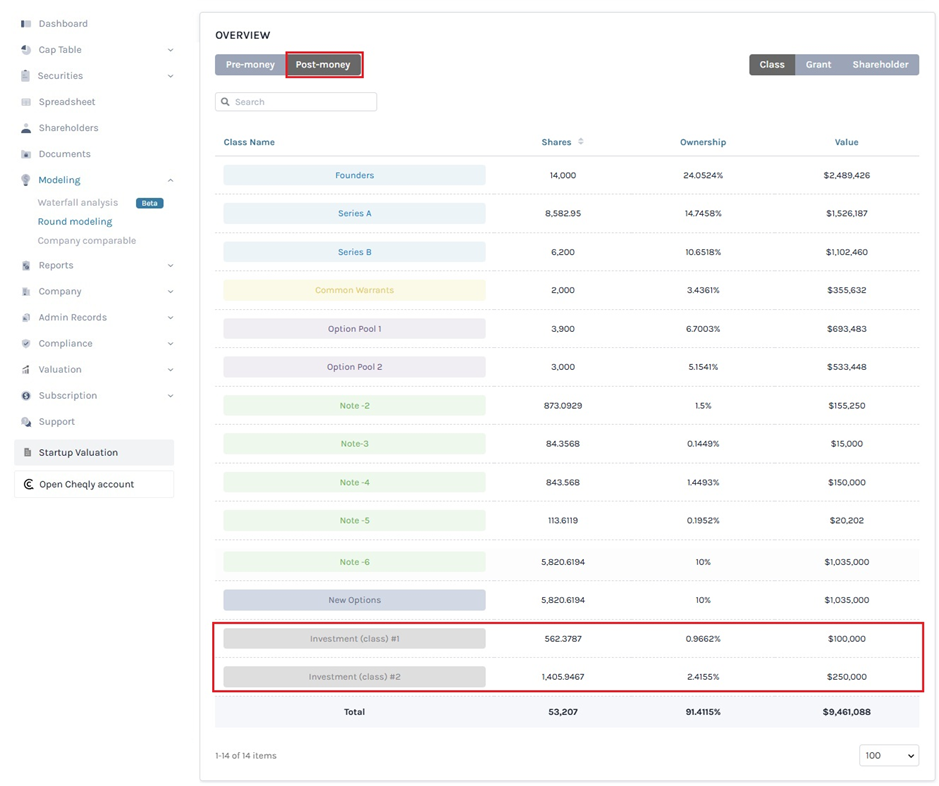Collapse the Modeling section chevron
Viewport: 939px width, 786px height.
click(170, 180)
